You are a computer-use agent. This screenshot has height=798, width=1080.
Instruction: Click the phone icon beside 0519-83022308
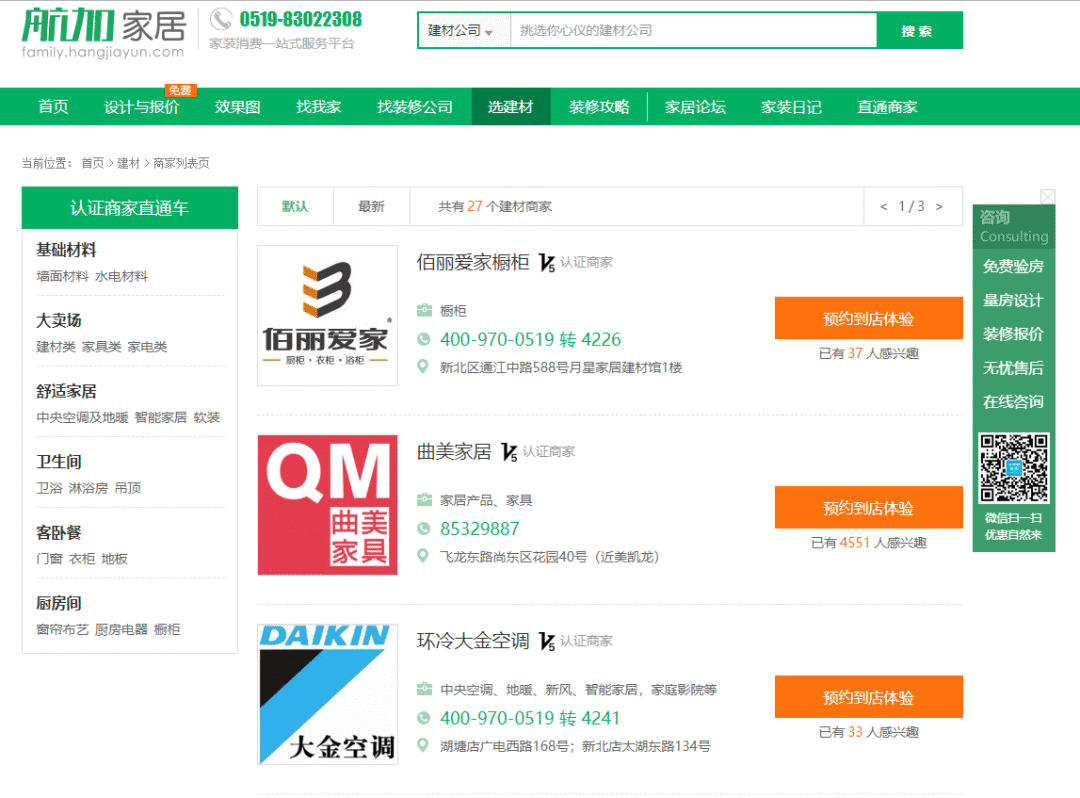221,19
